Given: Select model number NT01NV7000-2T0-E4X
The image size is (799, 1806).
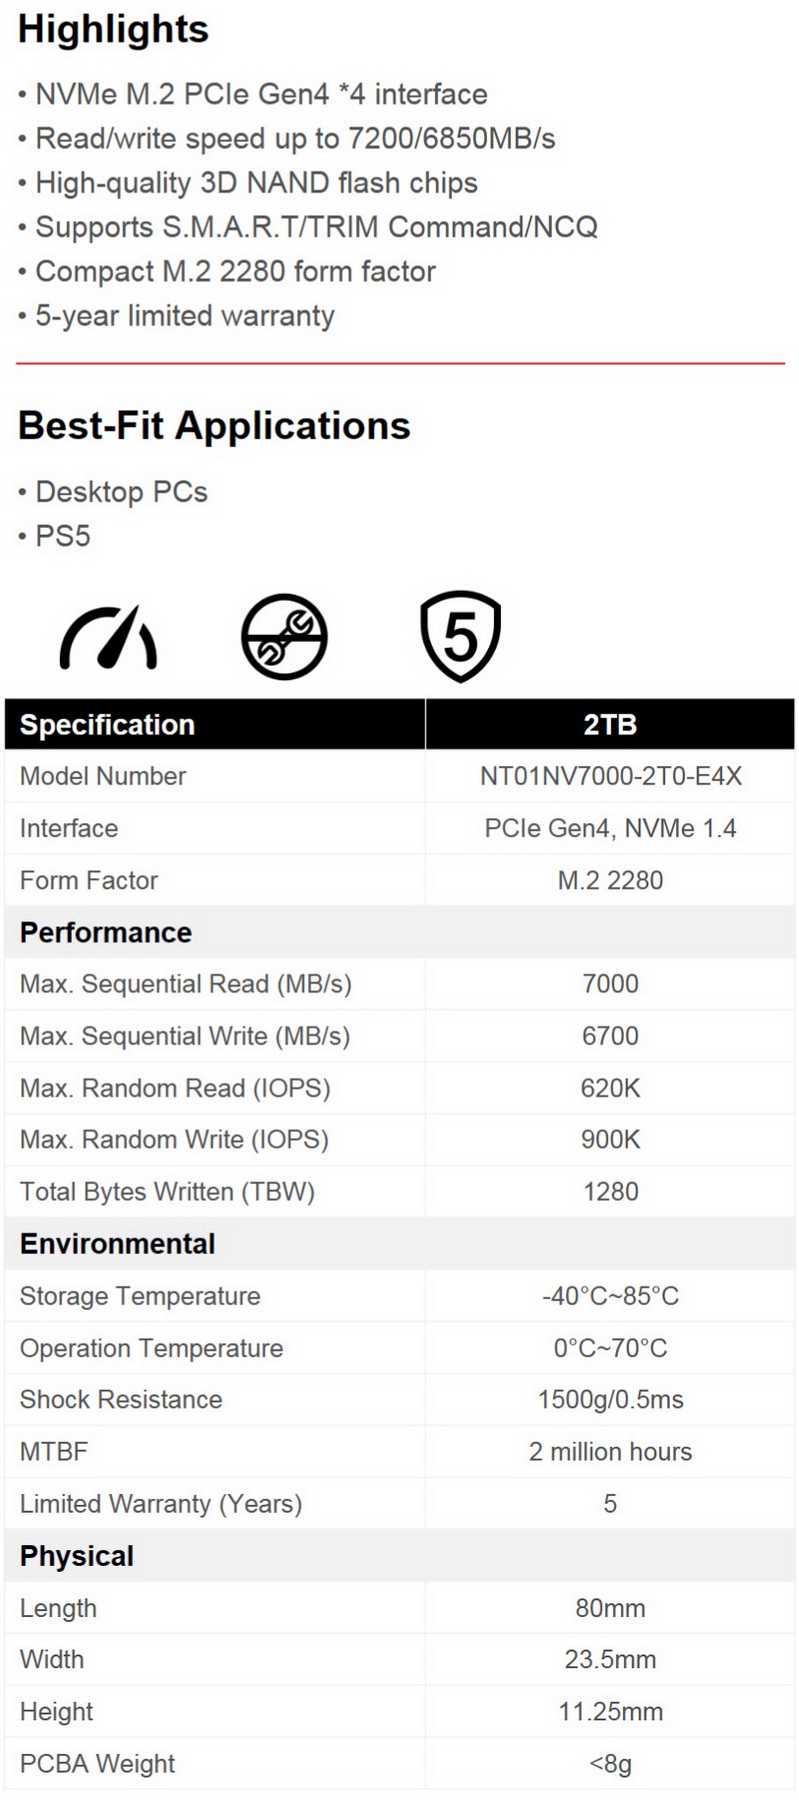Looking at the screenshot, I should [611, 776].
